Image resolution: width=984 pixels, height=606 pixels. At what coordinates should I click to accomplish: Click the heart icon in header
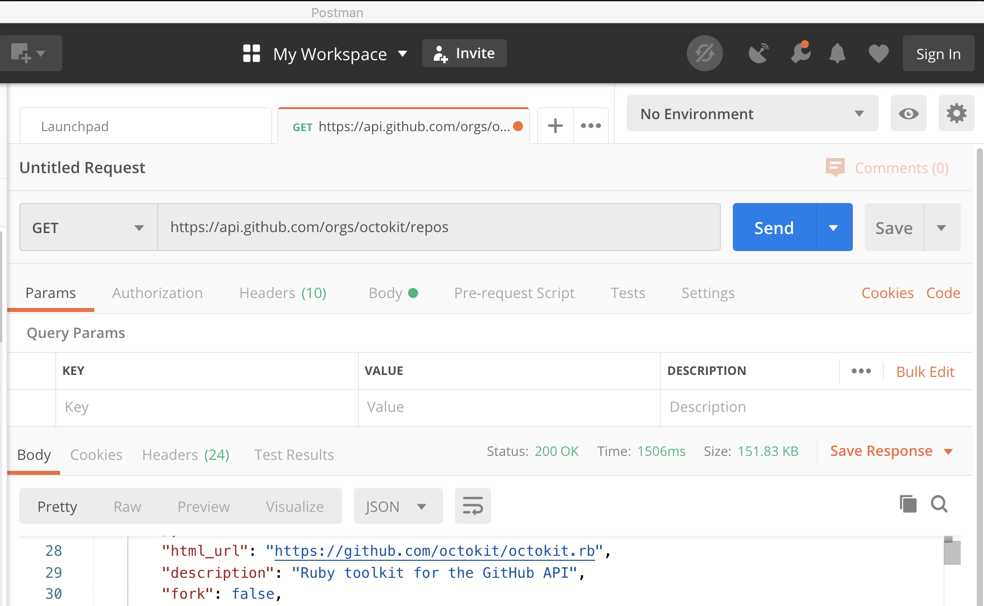click(878, 54)
